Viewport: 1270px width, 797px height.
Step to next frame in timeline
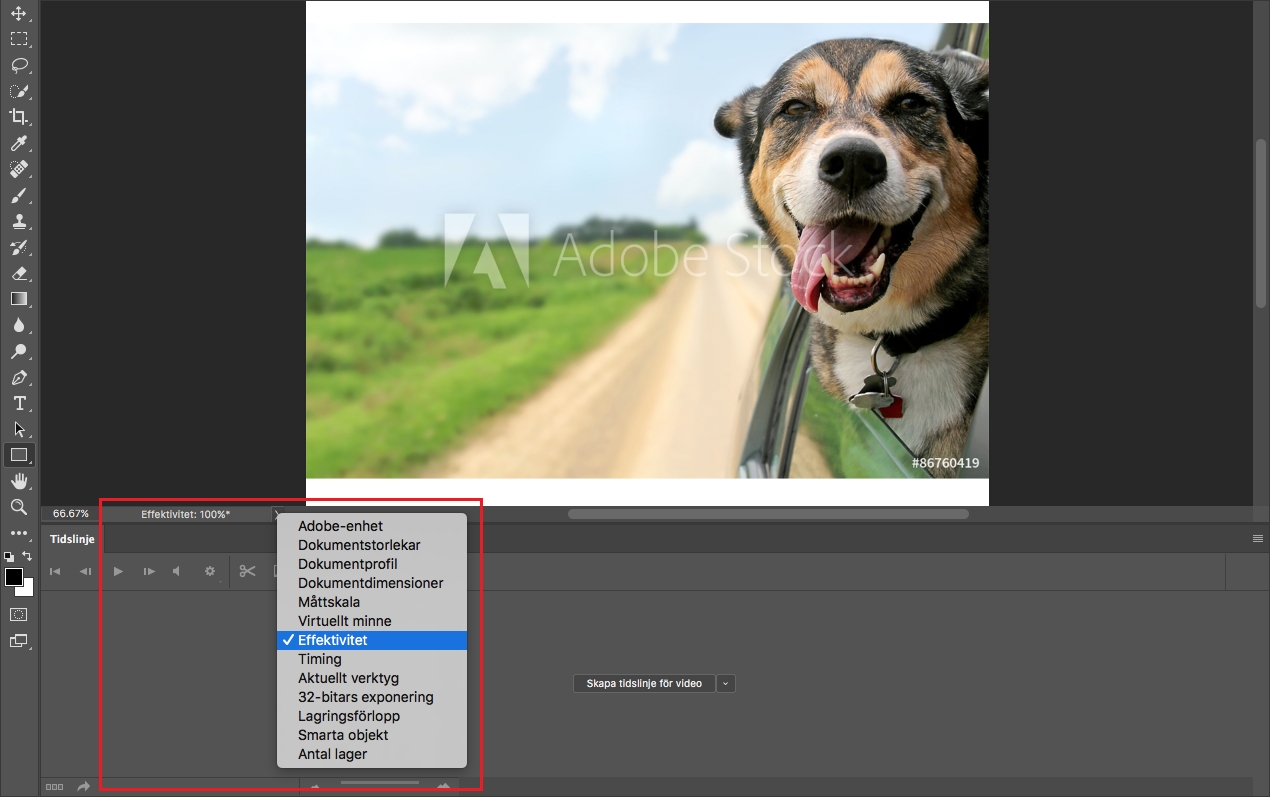point(149,572)
